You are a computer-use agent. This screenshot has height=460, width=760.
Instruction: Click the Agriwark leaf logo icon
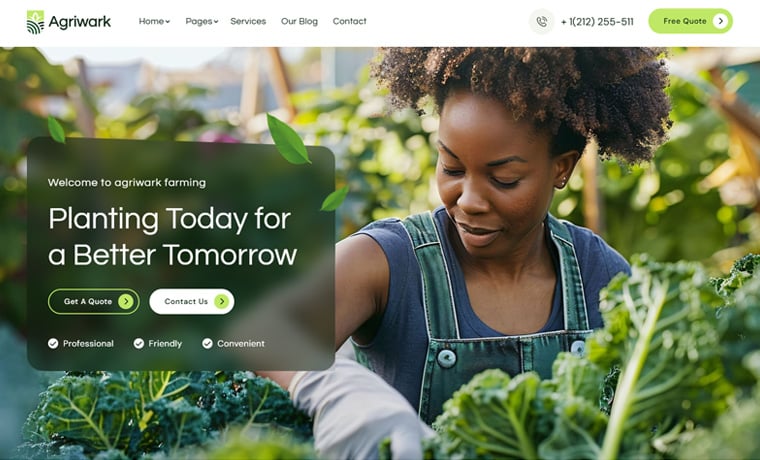coord(35,22)
